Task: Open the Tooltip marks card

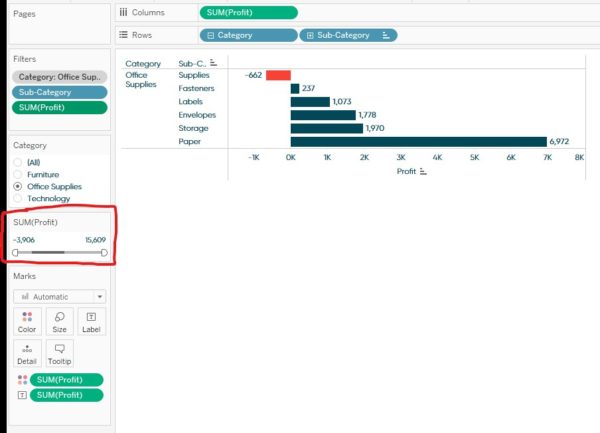Action: [x=59, y=353]
